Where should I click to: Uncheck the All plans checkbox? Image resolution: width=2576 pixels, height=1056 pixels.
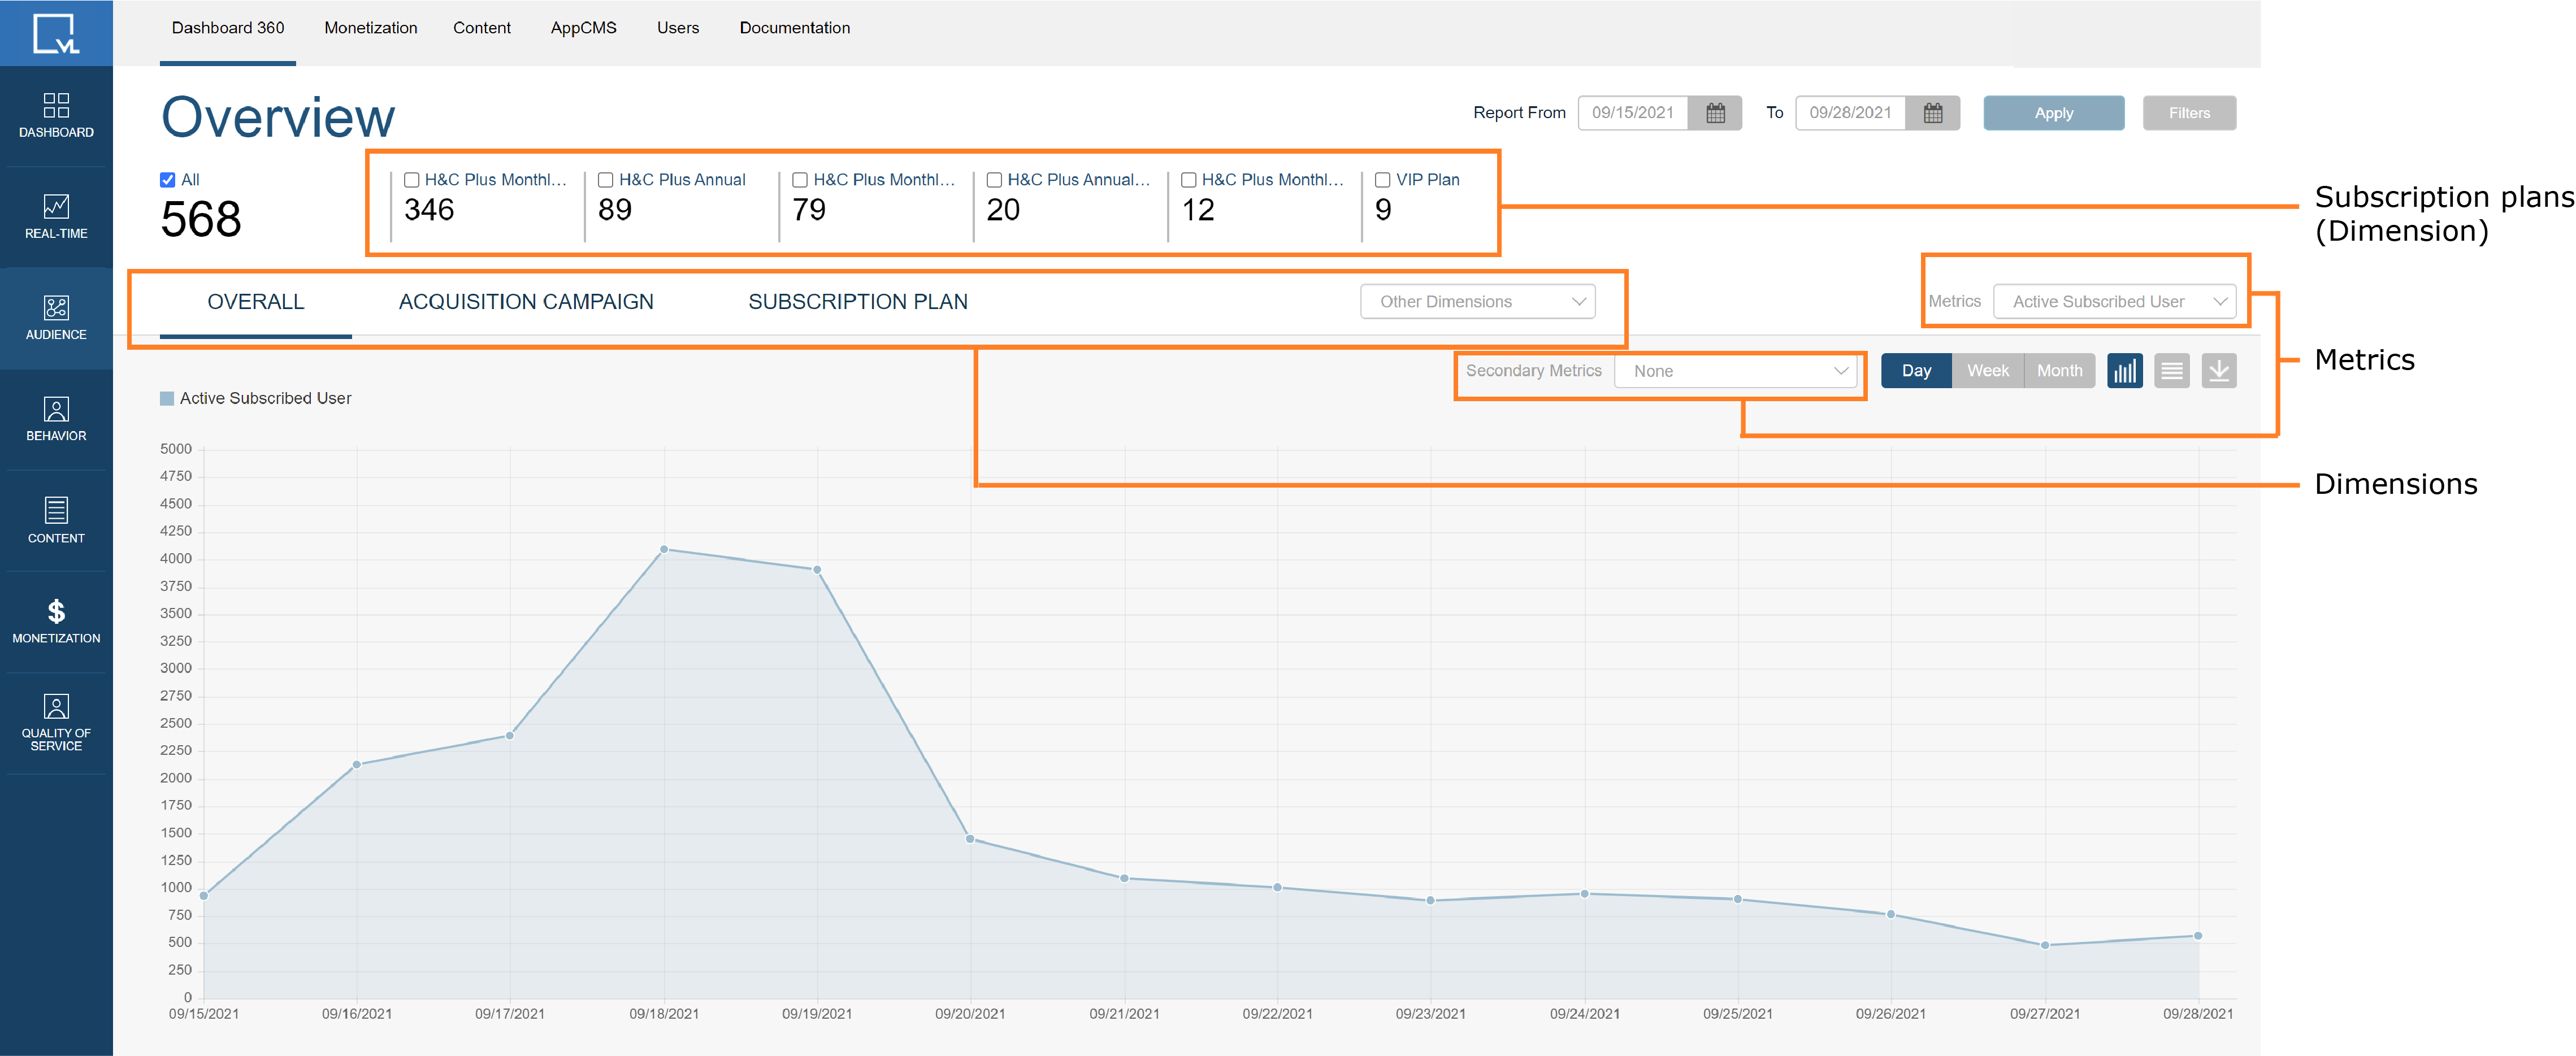(167, 180)
